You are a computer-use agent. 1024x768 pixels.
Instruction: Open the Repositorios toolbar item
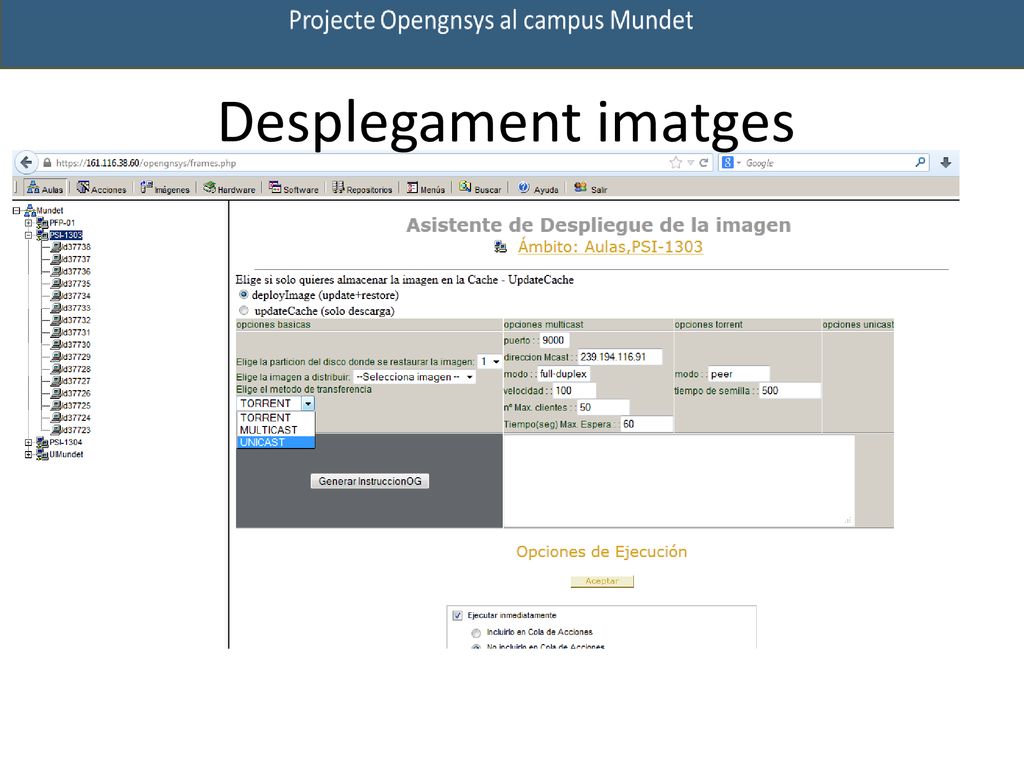click(x=362, y=188)
